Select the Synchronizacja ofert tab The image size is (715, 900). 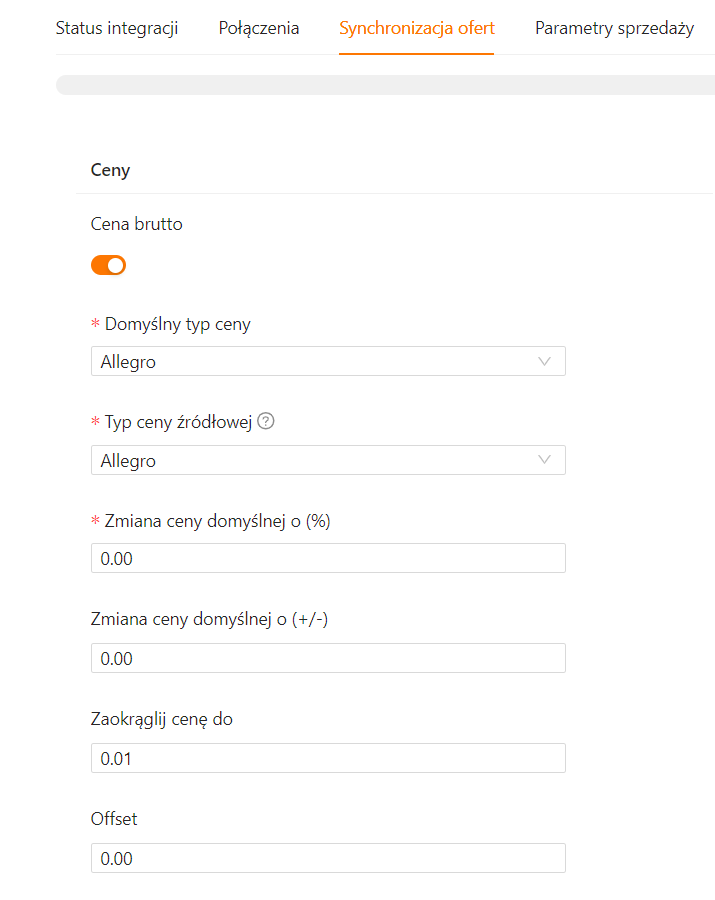pos(417,28)
